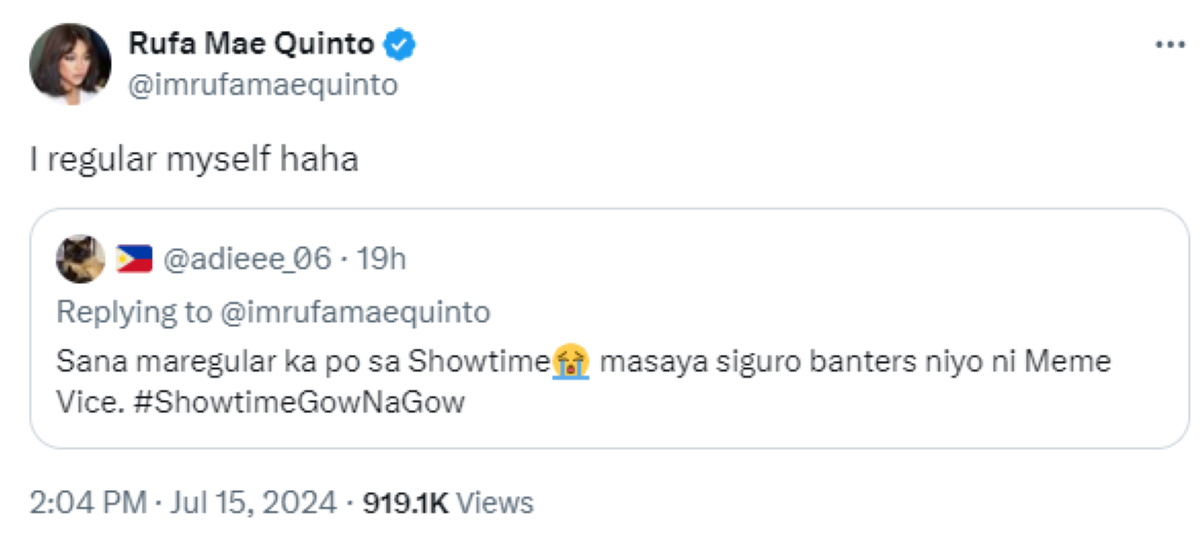
Task: Click the 2:04 PM tweet time
Action: pyautogui.click(x=89, y=501)
